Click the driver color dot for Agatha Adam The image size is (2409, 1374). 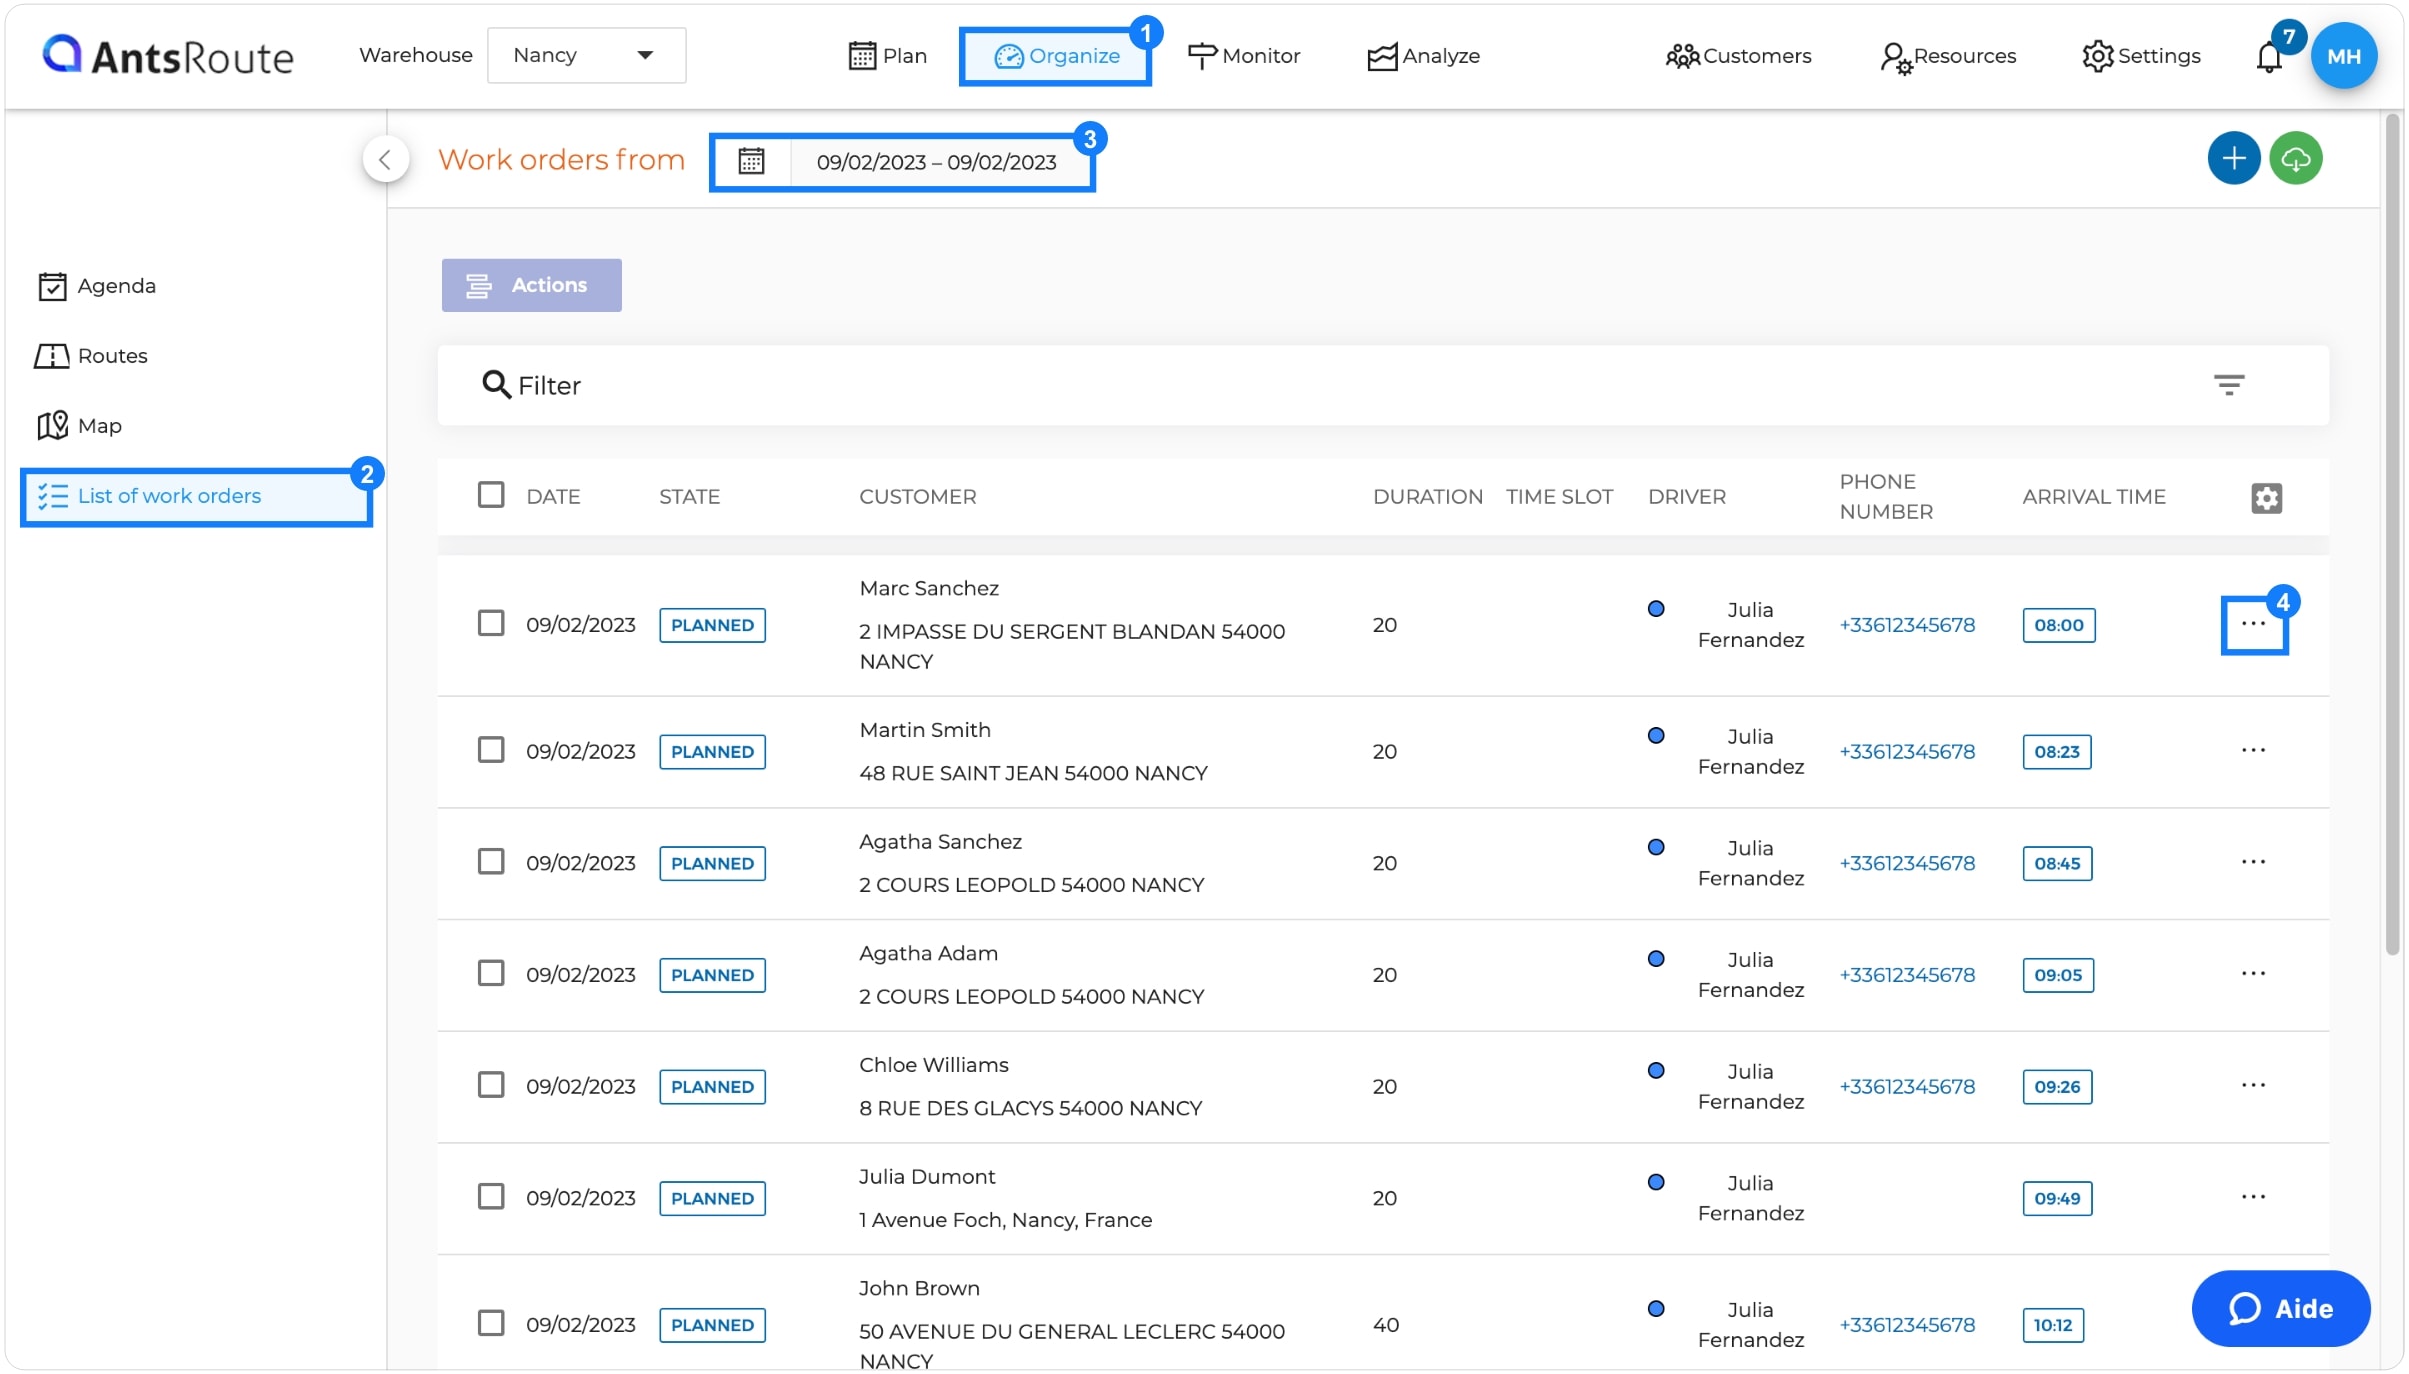pos(1656,959)
